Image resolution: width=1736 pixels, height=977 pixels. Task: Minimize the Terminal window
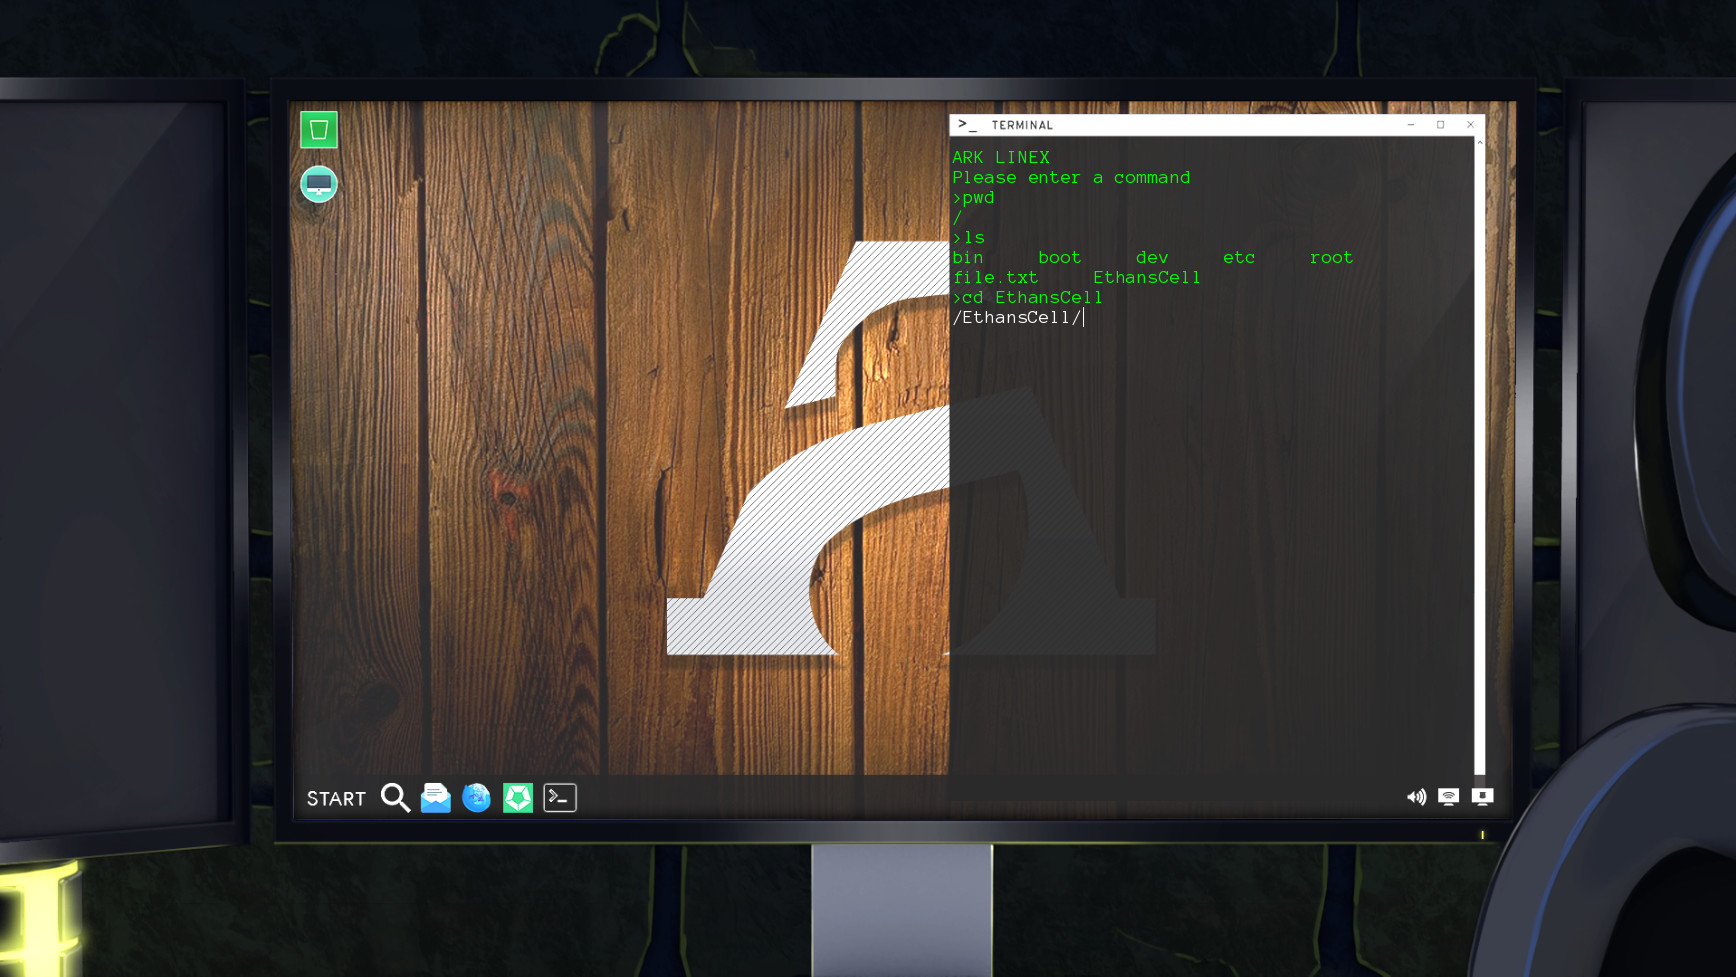(x=1411, y=124)
